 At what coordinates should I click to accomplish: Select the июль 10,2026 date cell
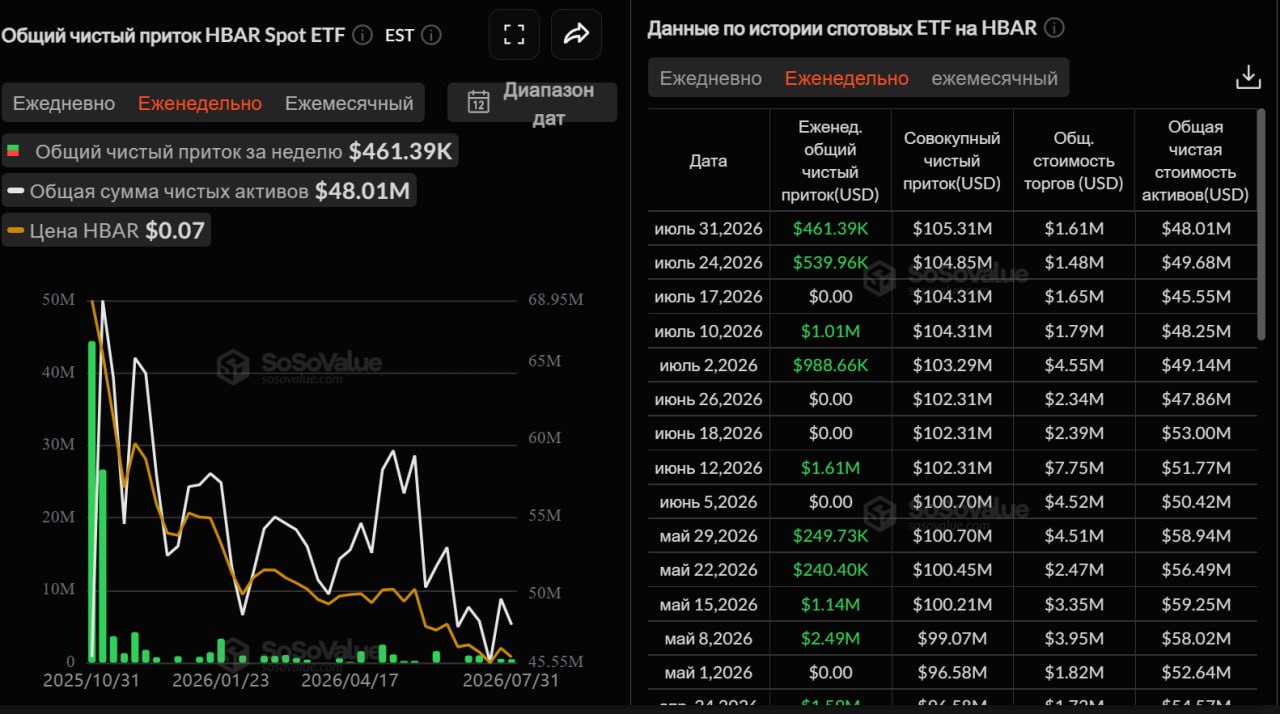tap(709, 331)
